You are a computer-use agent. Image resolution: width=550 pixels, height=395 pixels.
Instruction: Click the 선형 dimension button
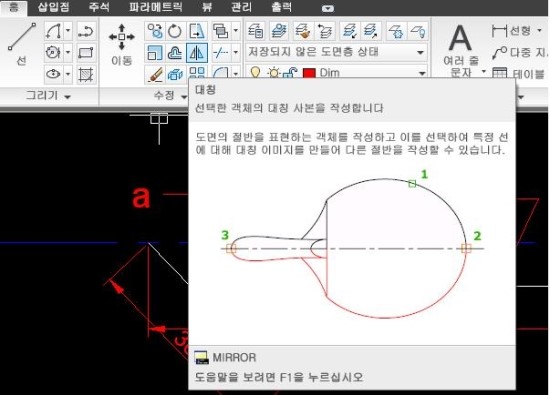point(511,31)
